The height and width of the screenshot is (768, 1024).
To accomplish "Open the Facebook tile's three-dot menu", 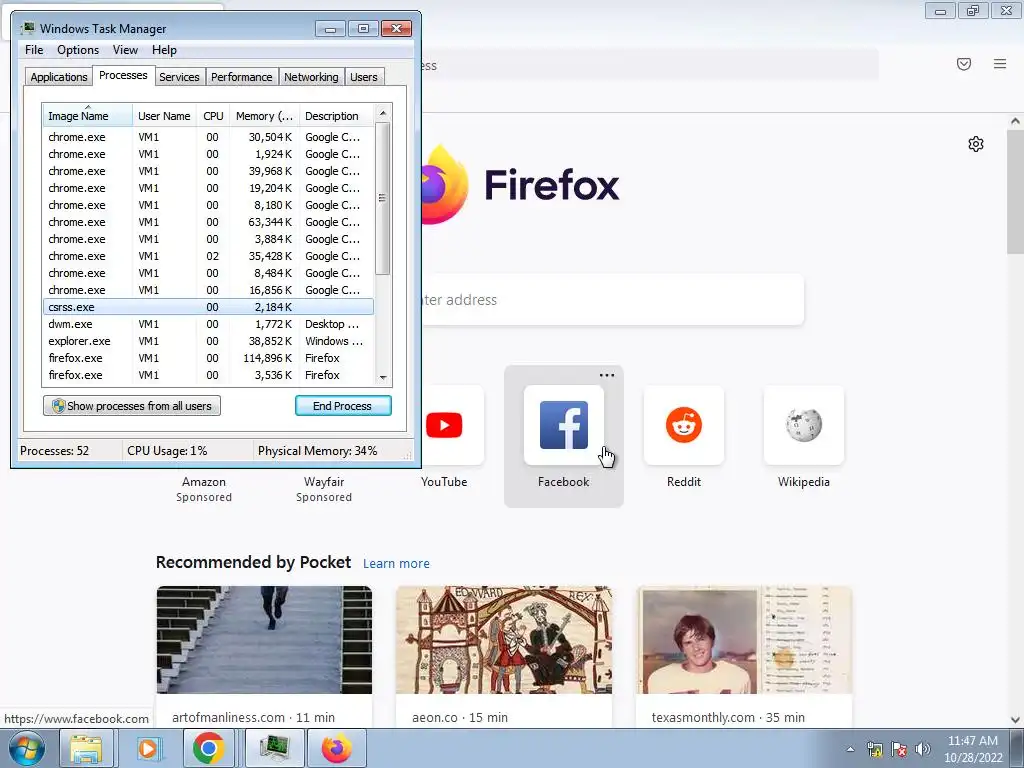I will [607, 375].
